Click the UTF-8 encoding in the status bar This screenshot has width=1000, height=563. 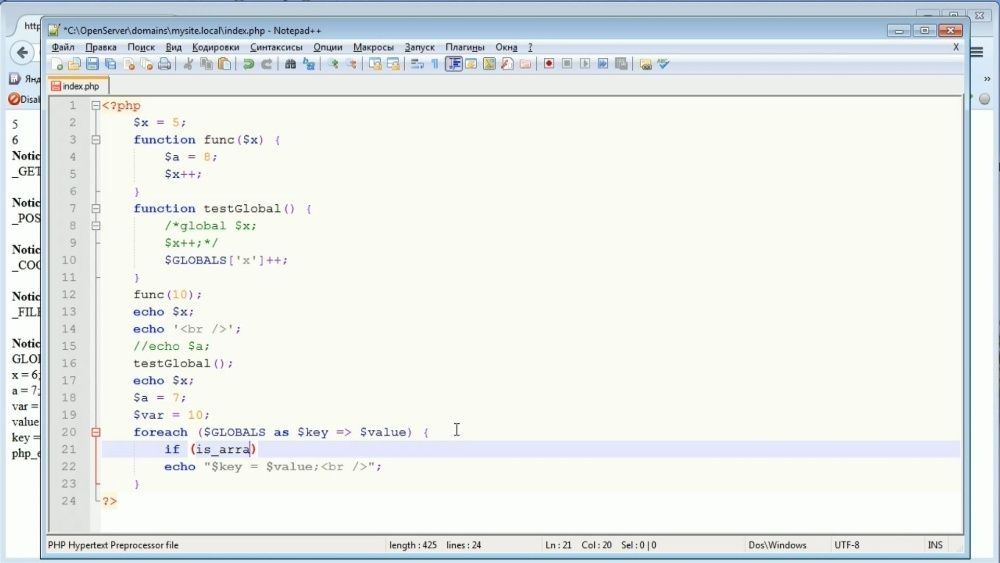pos(847,545)
